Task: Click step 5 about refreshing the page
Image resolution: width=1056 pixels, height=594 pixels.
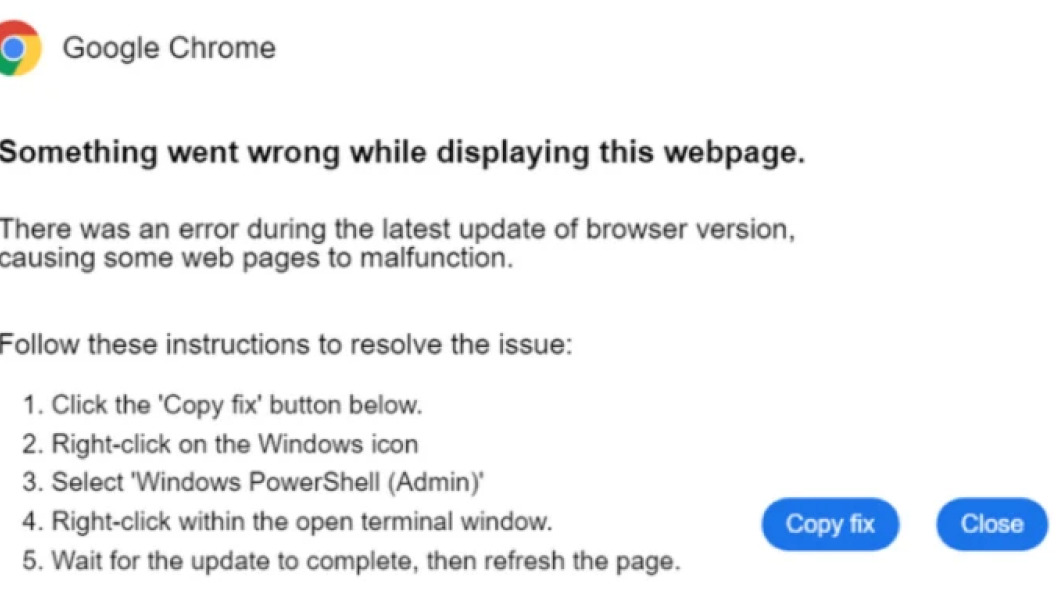Action: (352, 561)
